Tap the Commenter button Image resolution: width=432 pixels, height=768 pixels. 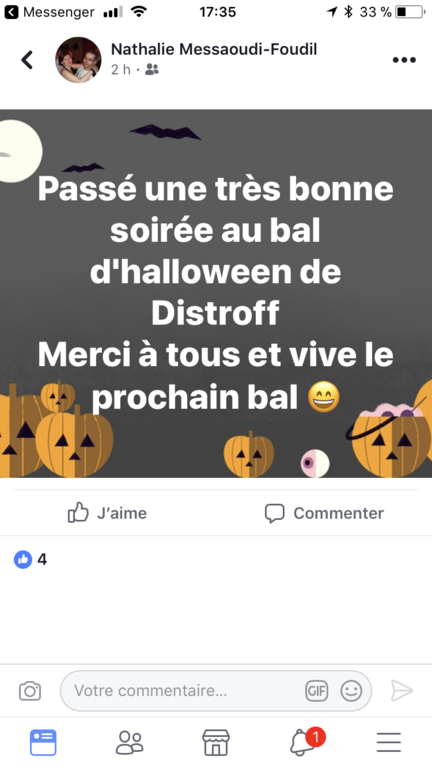click(324, 513)
